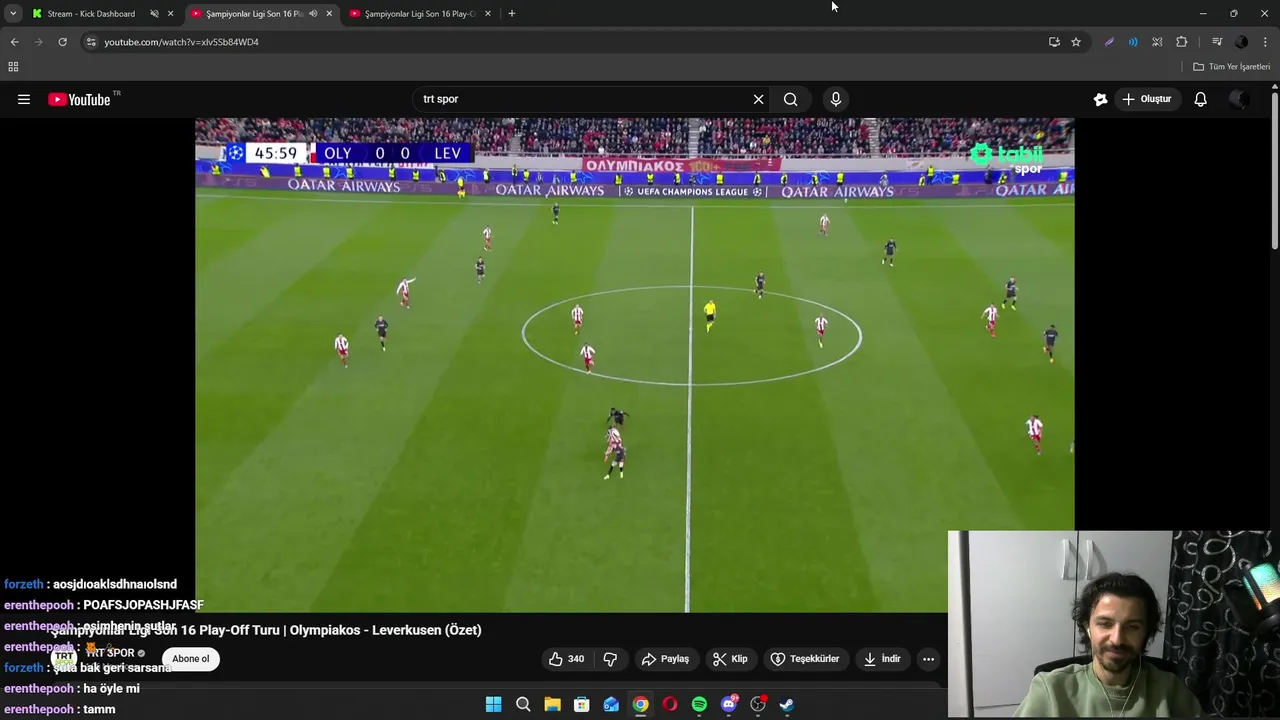
Task: Close the third Şampiyonlar Ligi tab
Action: pos(488,14)
